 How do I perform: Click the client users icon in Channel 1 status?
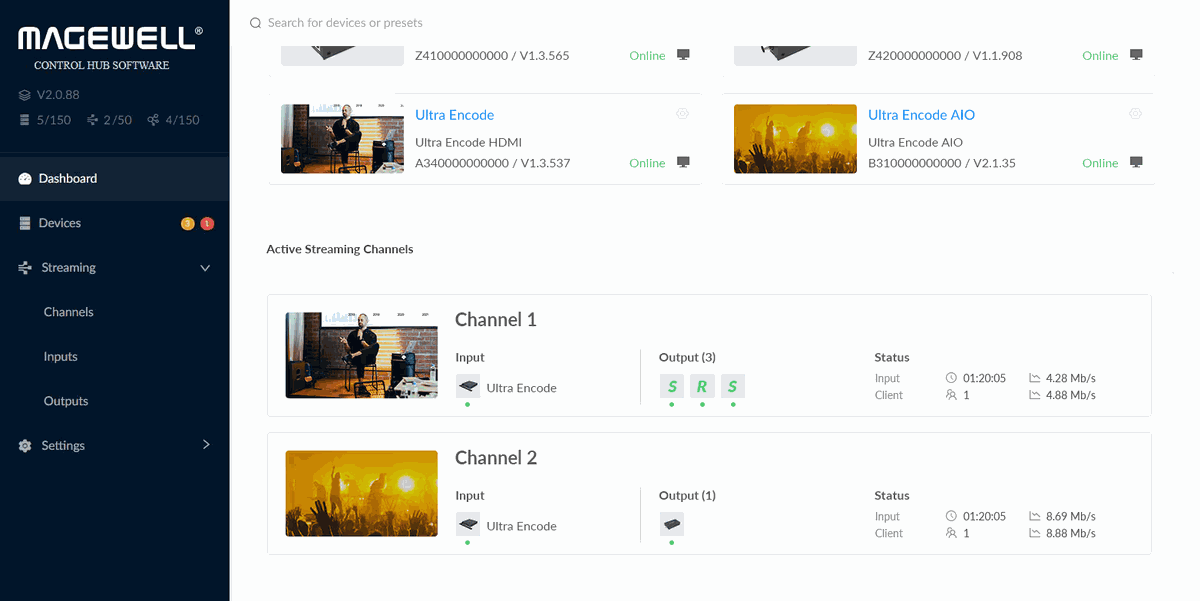pyautogui.click(x=951, y=395)
